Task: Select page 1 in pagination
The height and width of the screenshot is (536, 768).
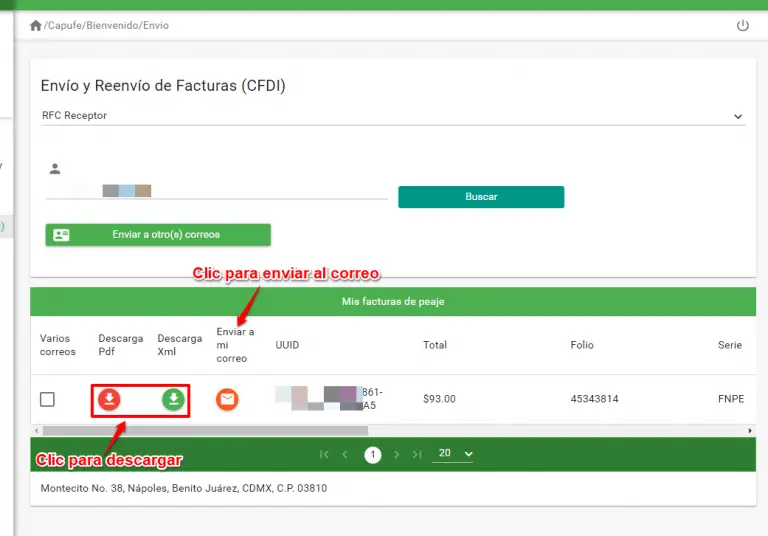Action: point(372,455)
